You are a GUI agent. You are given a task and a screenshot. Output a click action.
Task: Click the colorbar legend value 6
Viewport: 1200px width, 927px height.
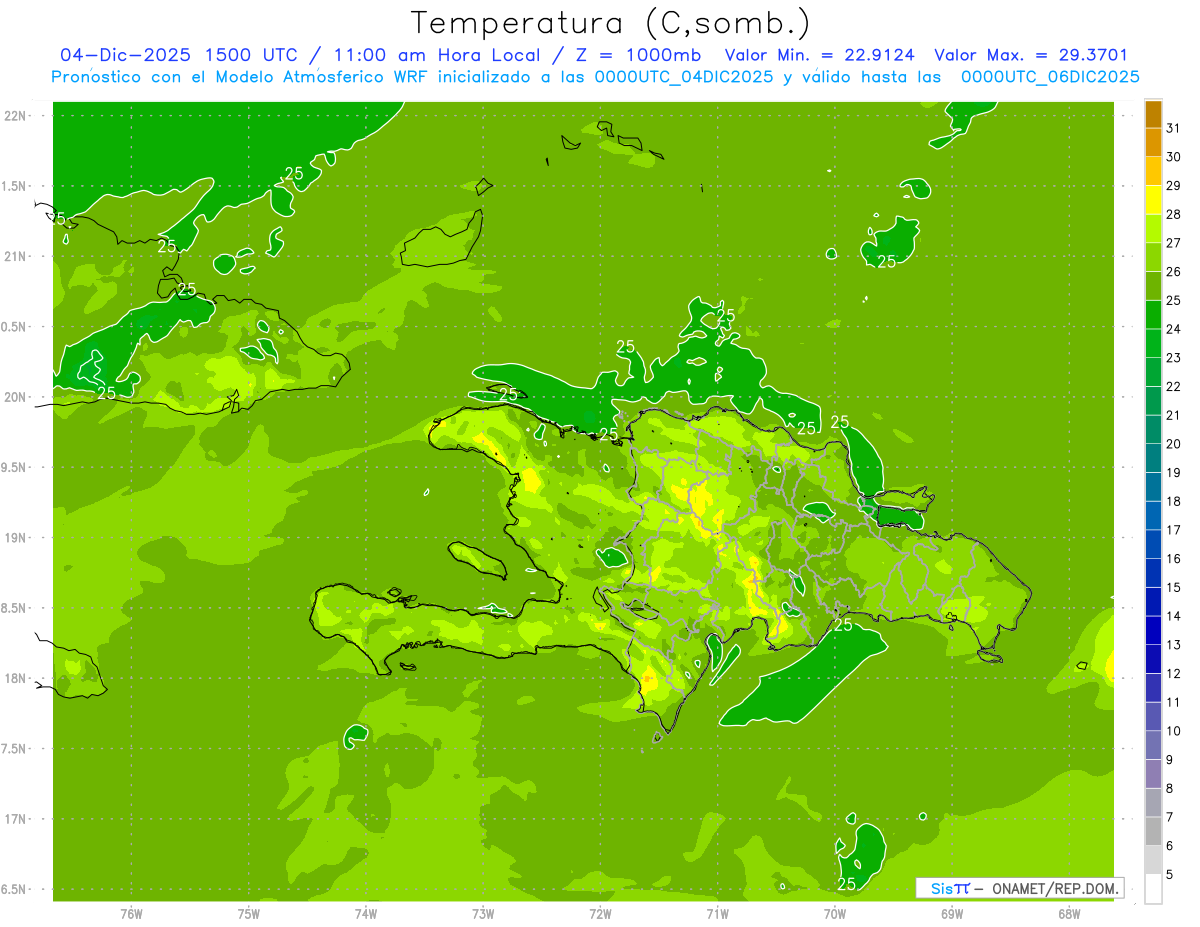(1170, 846)
